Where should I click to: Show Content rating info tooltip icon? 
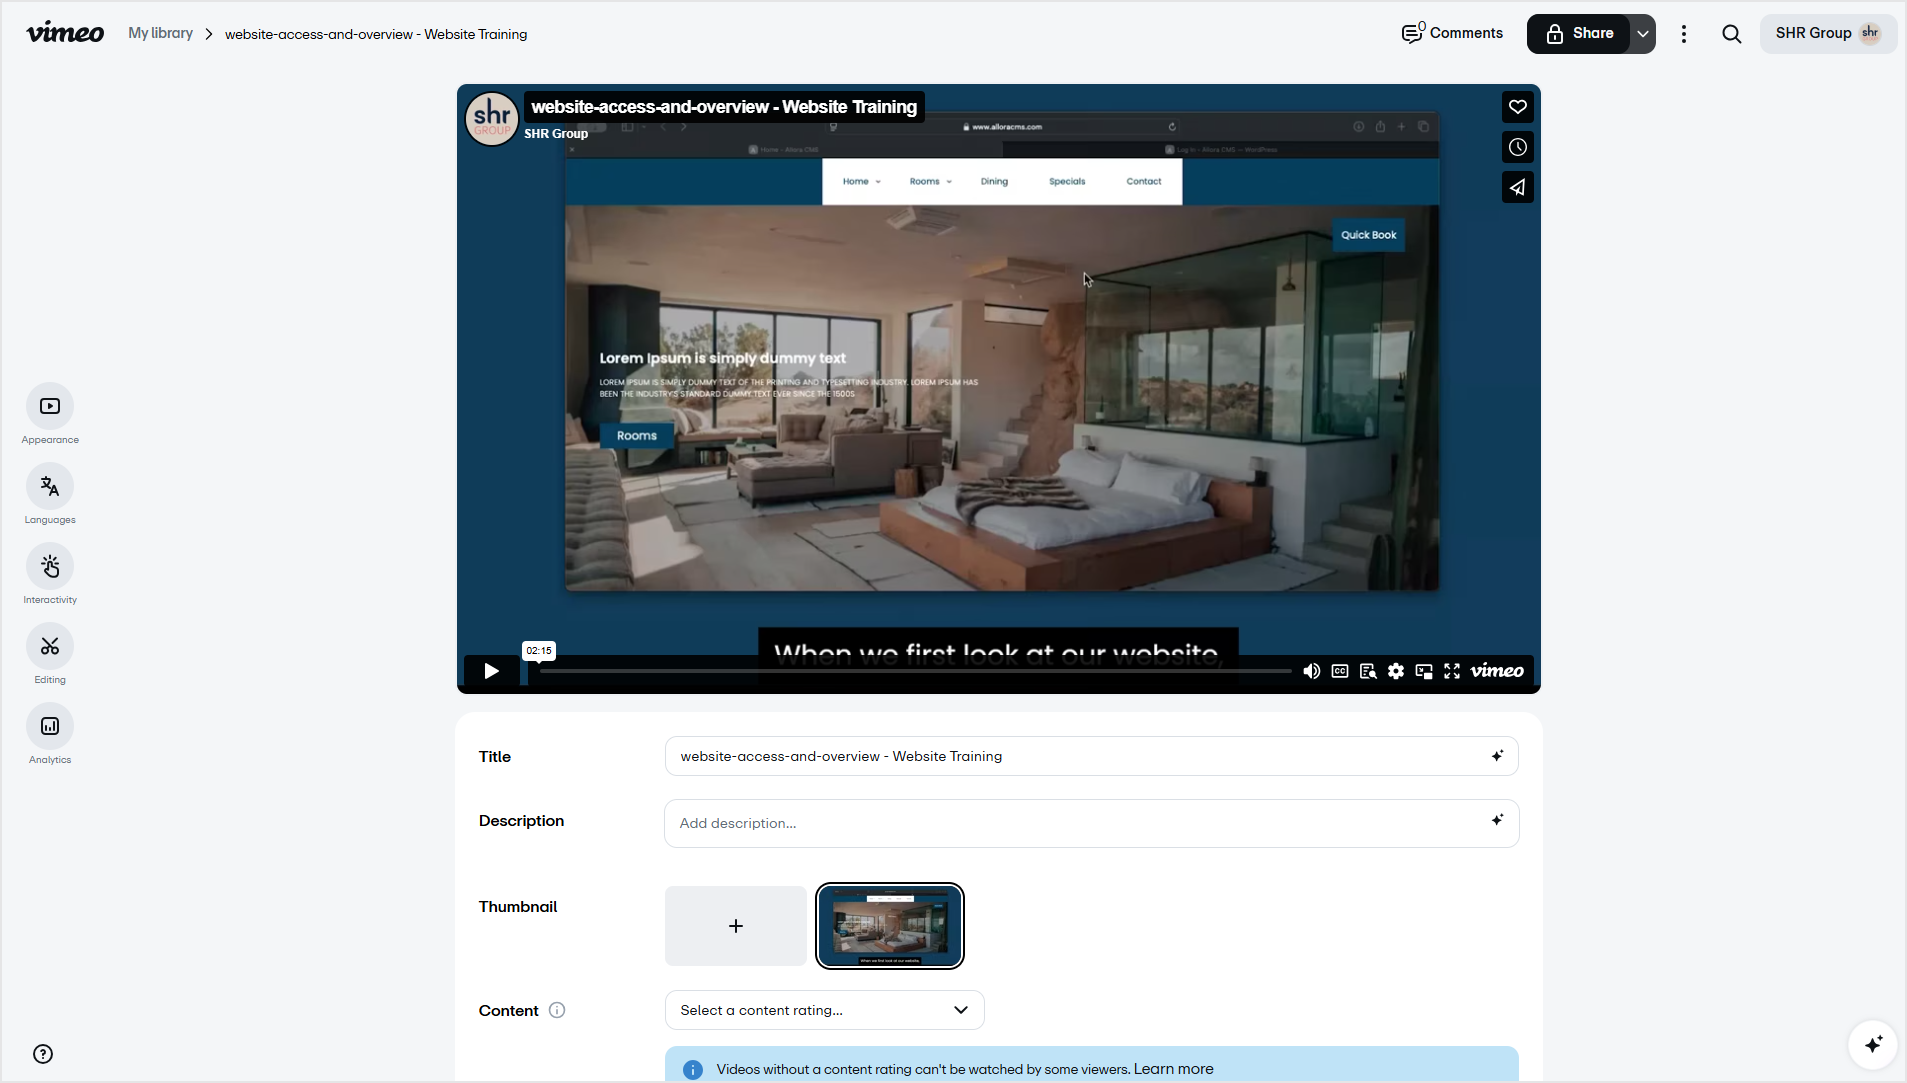(557, 1010)
